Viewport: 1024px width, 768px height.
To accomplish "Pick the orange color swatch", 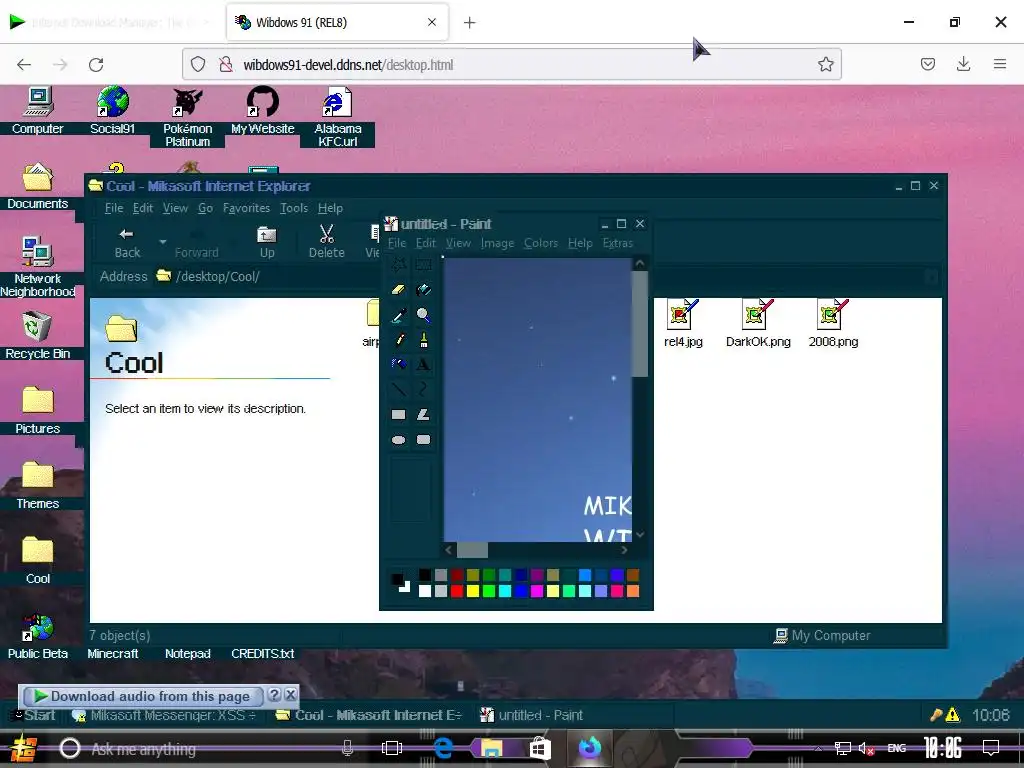I will pyautogui.click(x=633, y=591).
